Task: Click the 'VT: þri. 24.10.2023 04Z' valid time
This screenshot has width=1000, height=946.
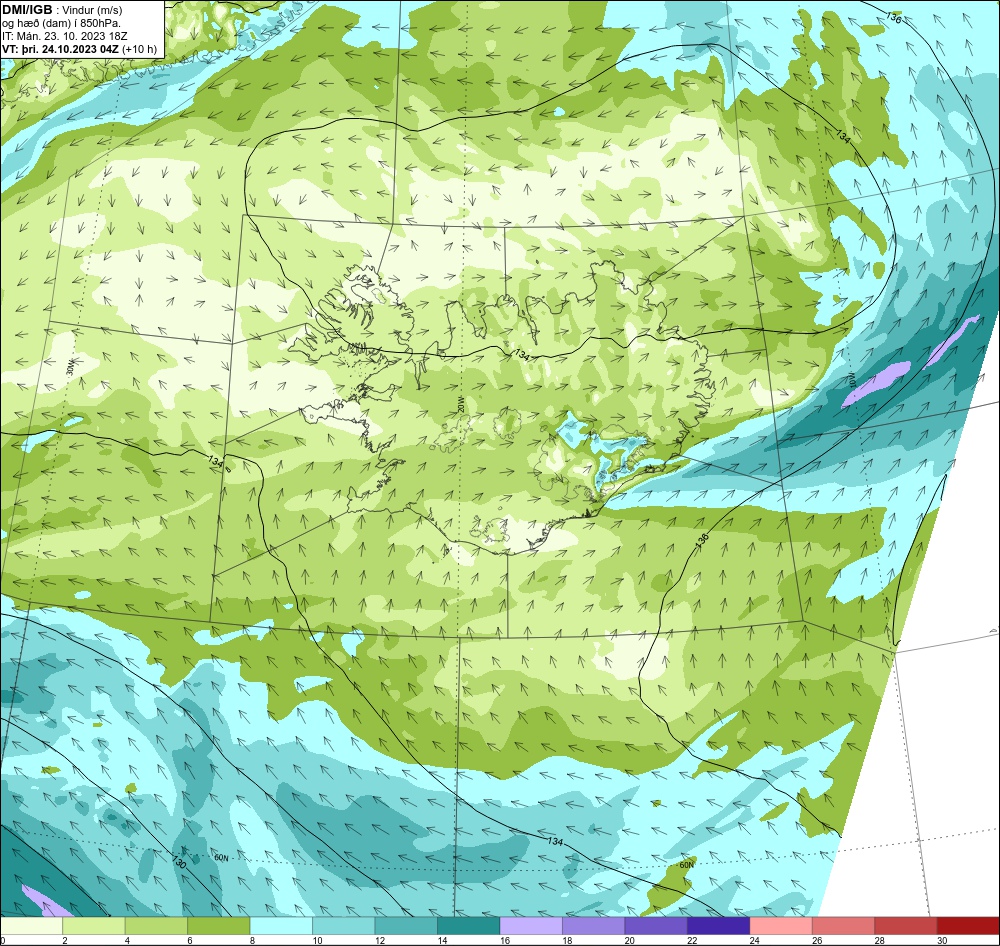Action: click(x=60, y=48)
